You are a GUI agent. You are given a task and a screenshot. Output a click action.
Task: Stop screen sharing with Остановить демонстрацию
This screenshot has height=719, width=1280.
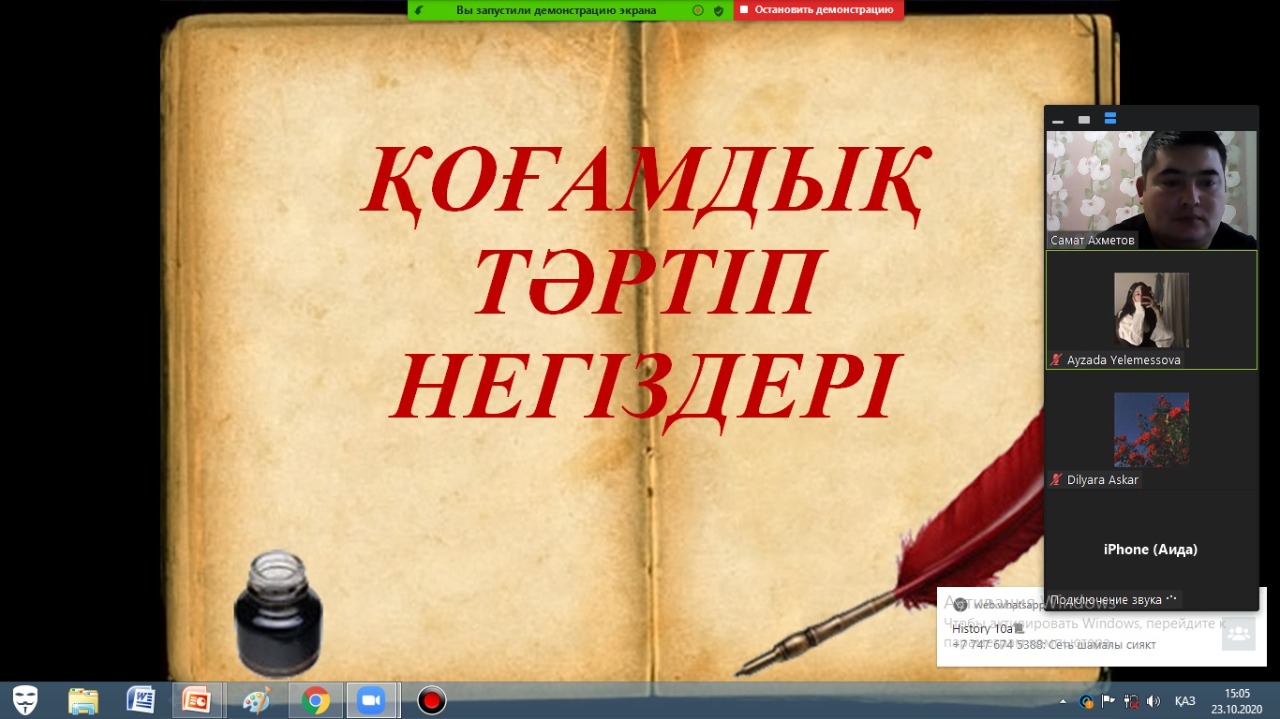click(818, 10)
